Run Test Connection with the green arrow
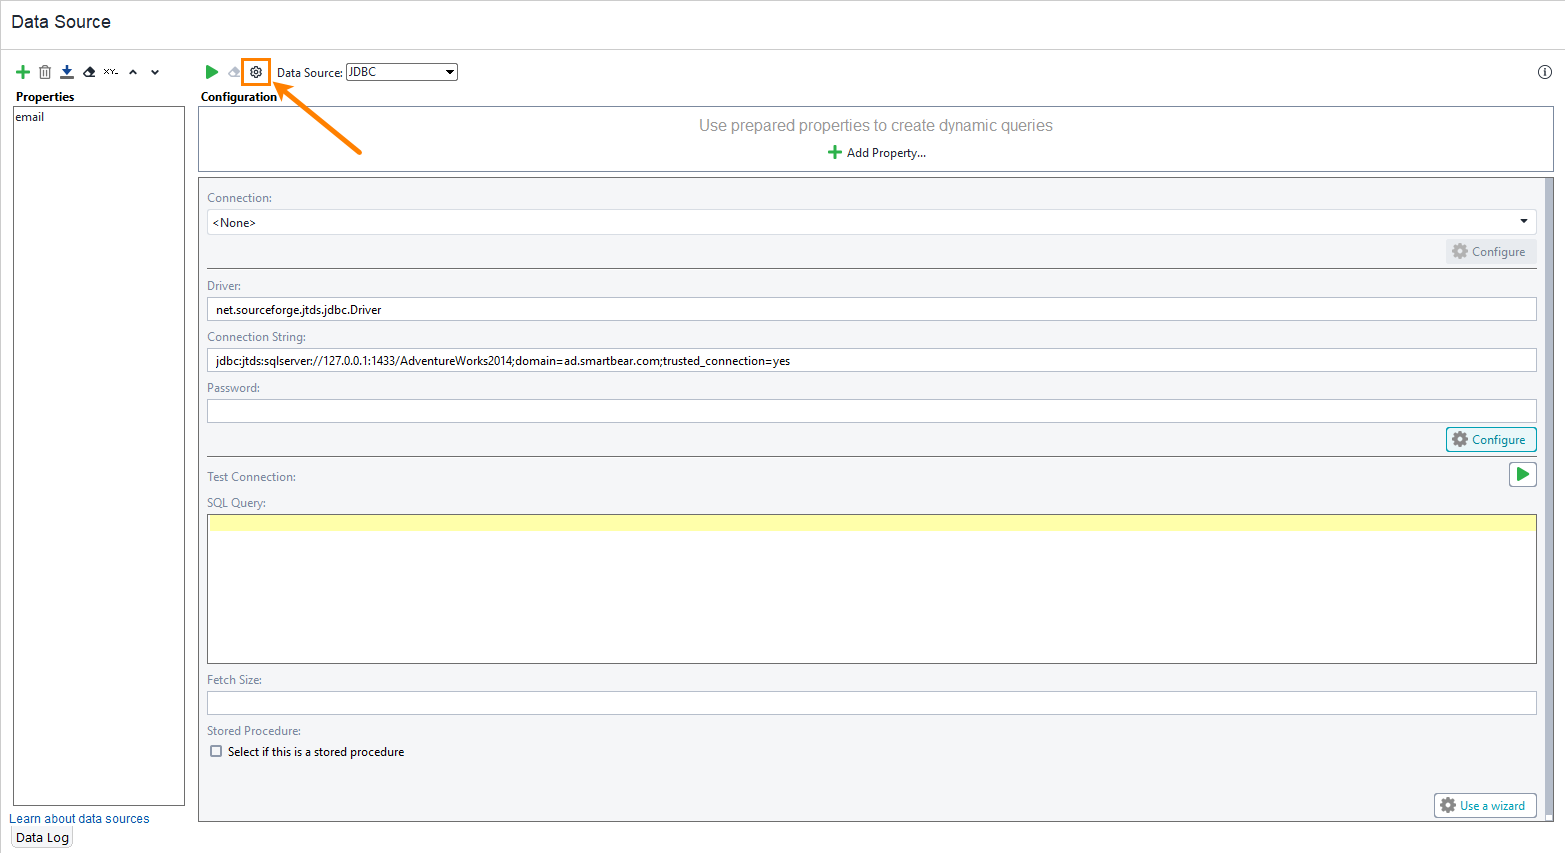1565x853 pixels. 1522,473
